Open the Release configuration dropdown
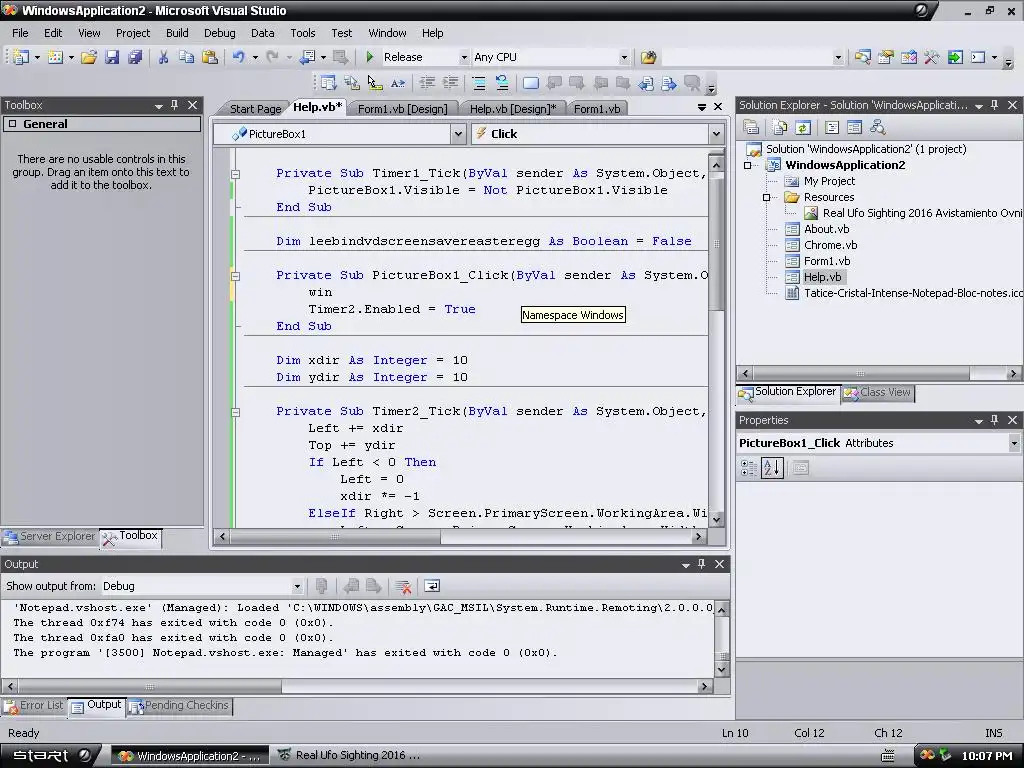This screenshot has height=768, width=1024. 464,57
